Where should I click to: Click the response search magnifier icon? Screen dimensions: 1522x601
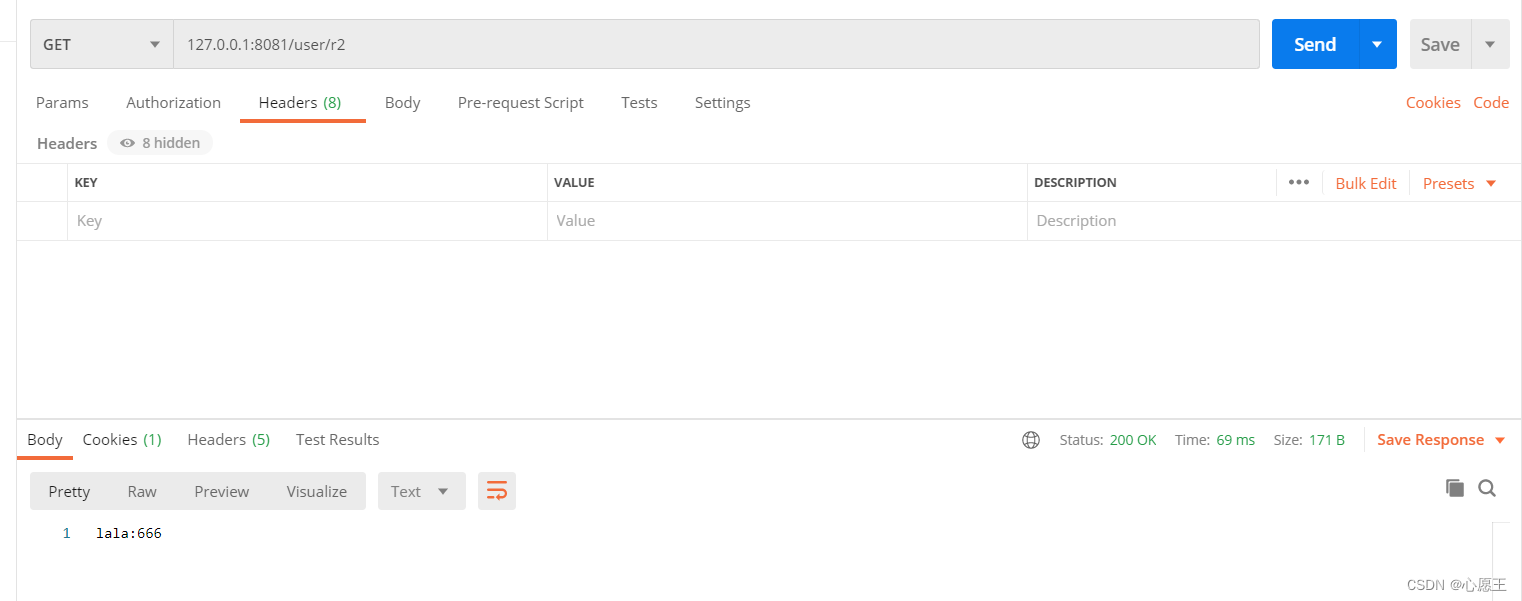click(x=1487, y=488)
